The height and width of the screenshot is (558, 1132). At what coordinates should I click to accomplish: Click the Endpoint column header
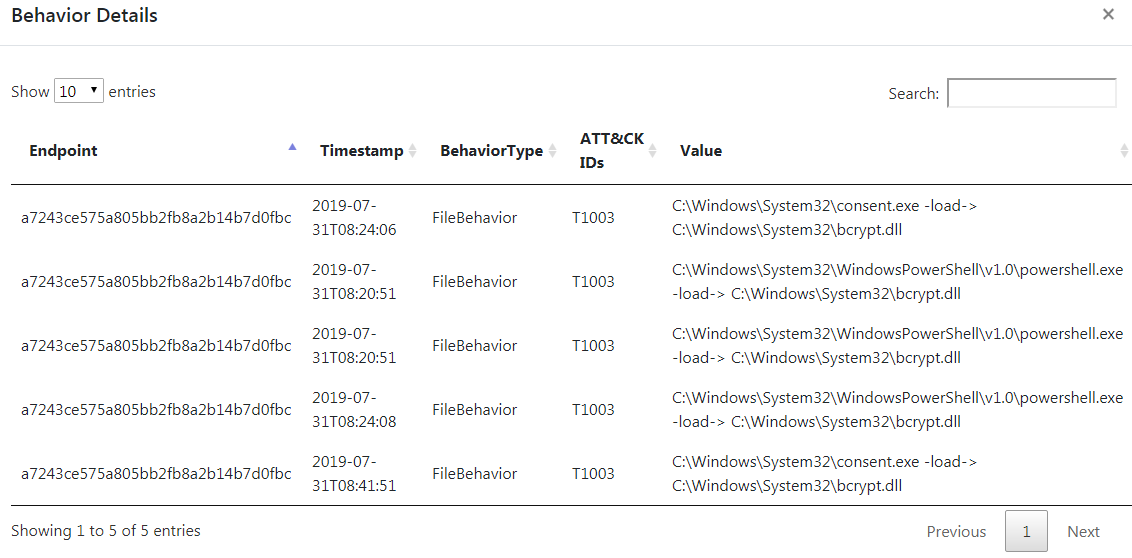tap(64, 151)
